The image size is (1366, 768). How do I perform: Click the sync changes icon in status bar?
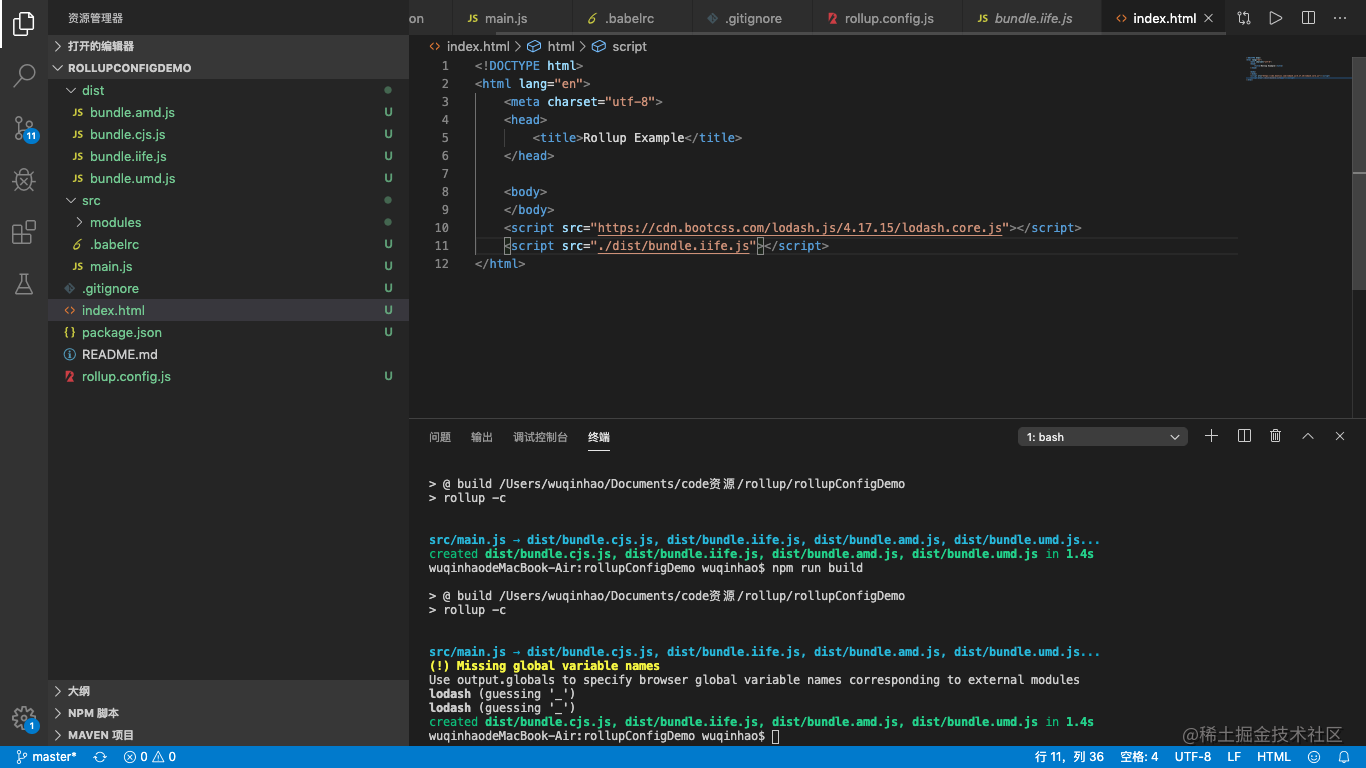100,757
